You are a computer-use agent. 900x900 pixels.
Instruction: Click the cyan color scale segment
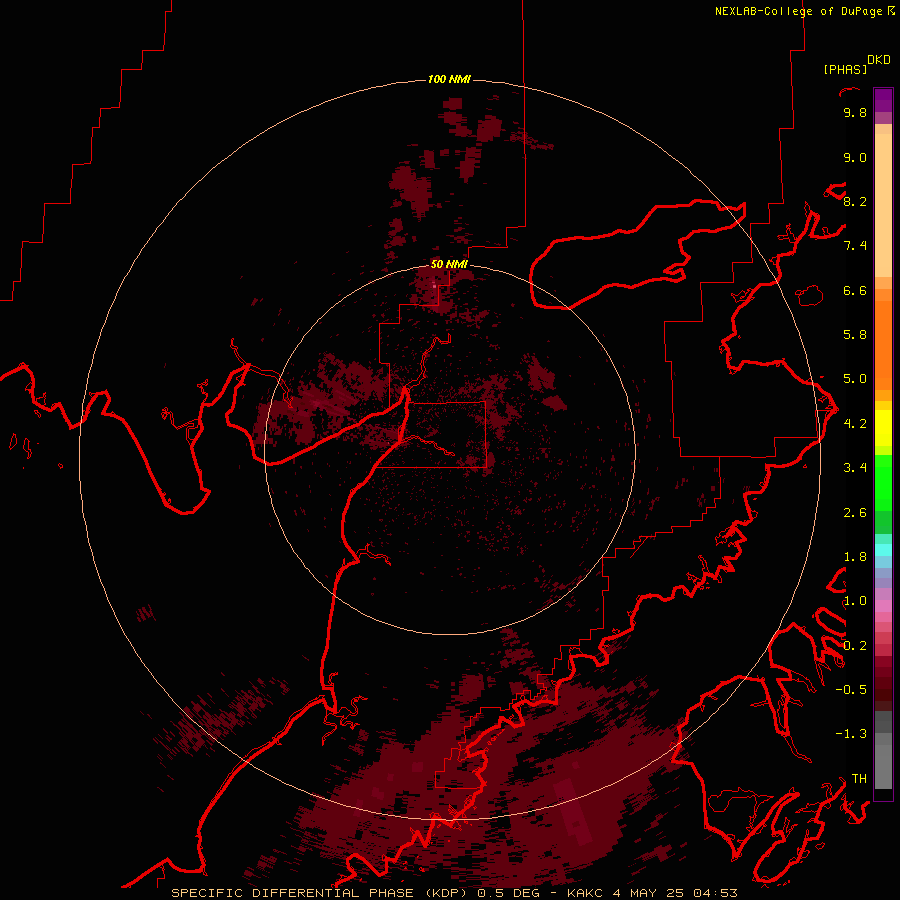pos(883,550)
